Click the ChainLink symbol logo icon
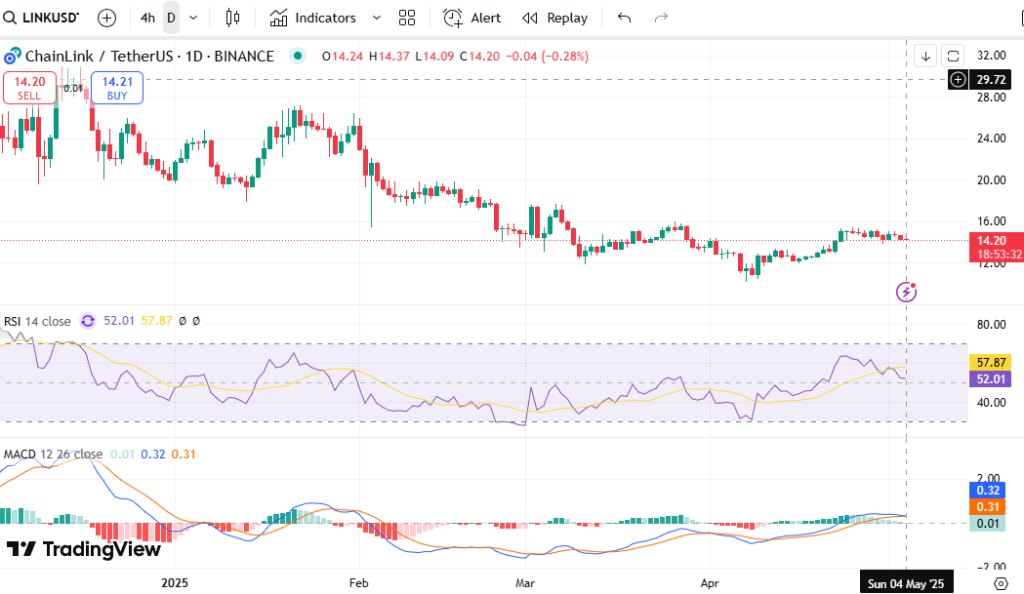Screen dimensions: 1024x594 (x=12, y=56)
